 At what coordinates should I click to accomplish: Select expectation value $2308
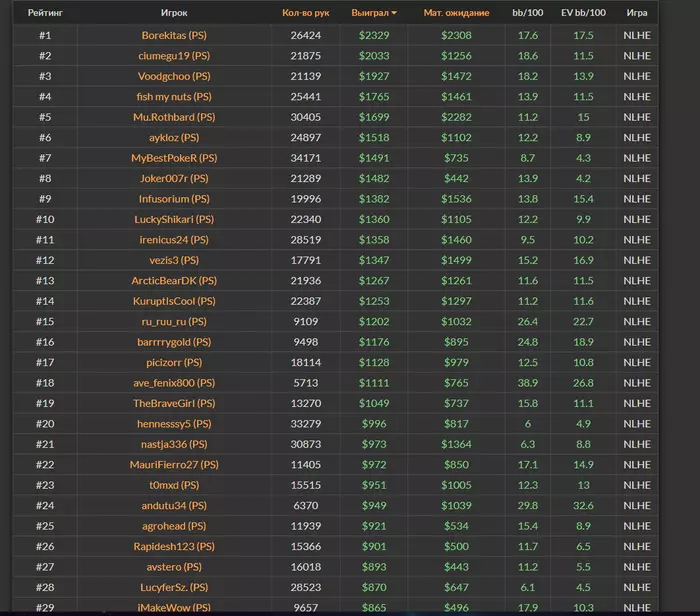[456, 35]
